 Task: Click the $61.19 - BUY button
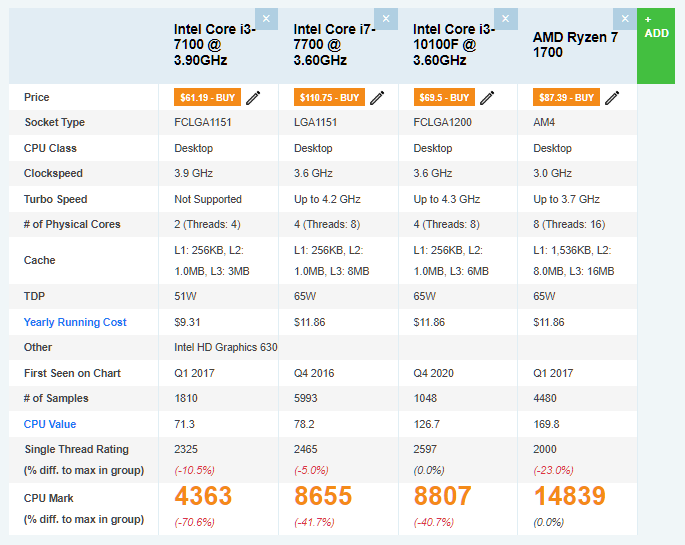click(208, 97)
